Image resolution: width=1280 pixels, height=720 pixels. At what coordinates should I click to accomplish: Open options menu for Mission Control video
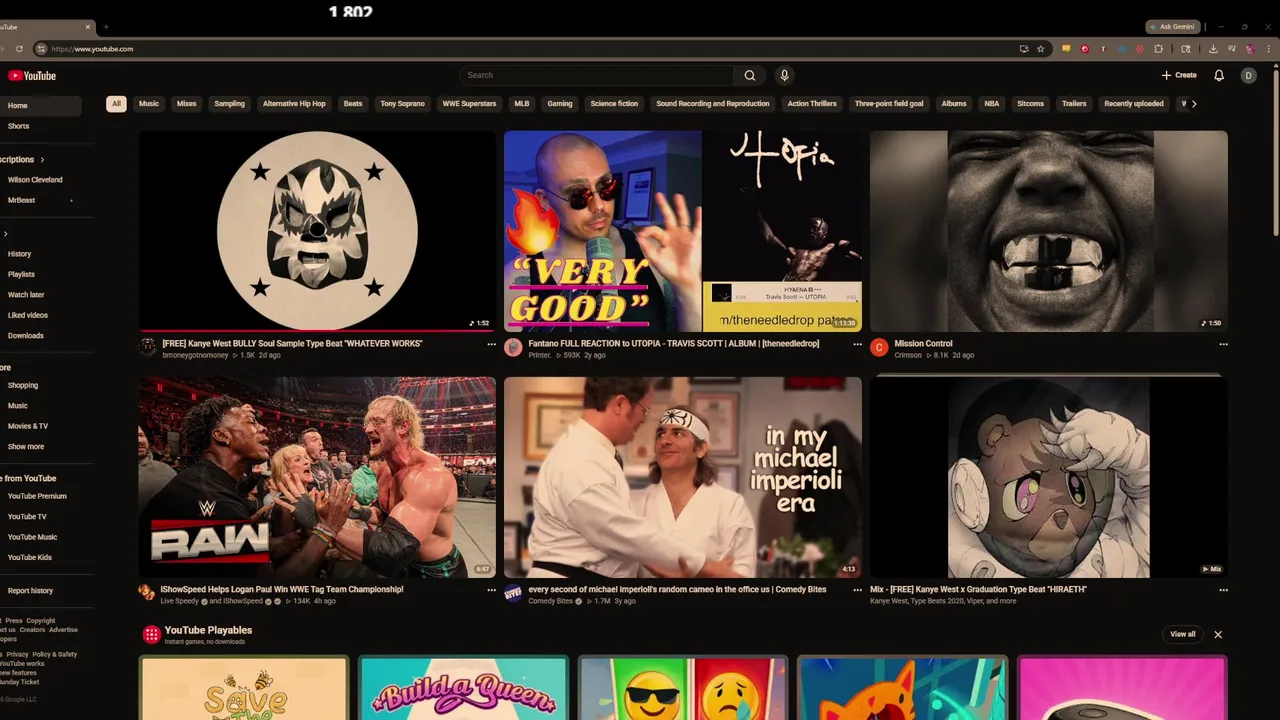[1223, 344]
